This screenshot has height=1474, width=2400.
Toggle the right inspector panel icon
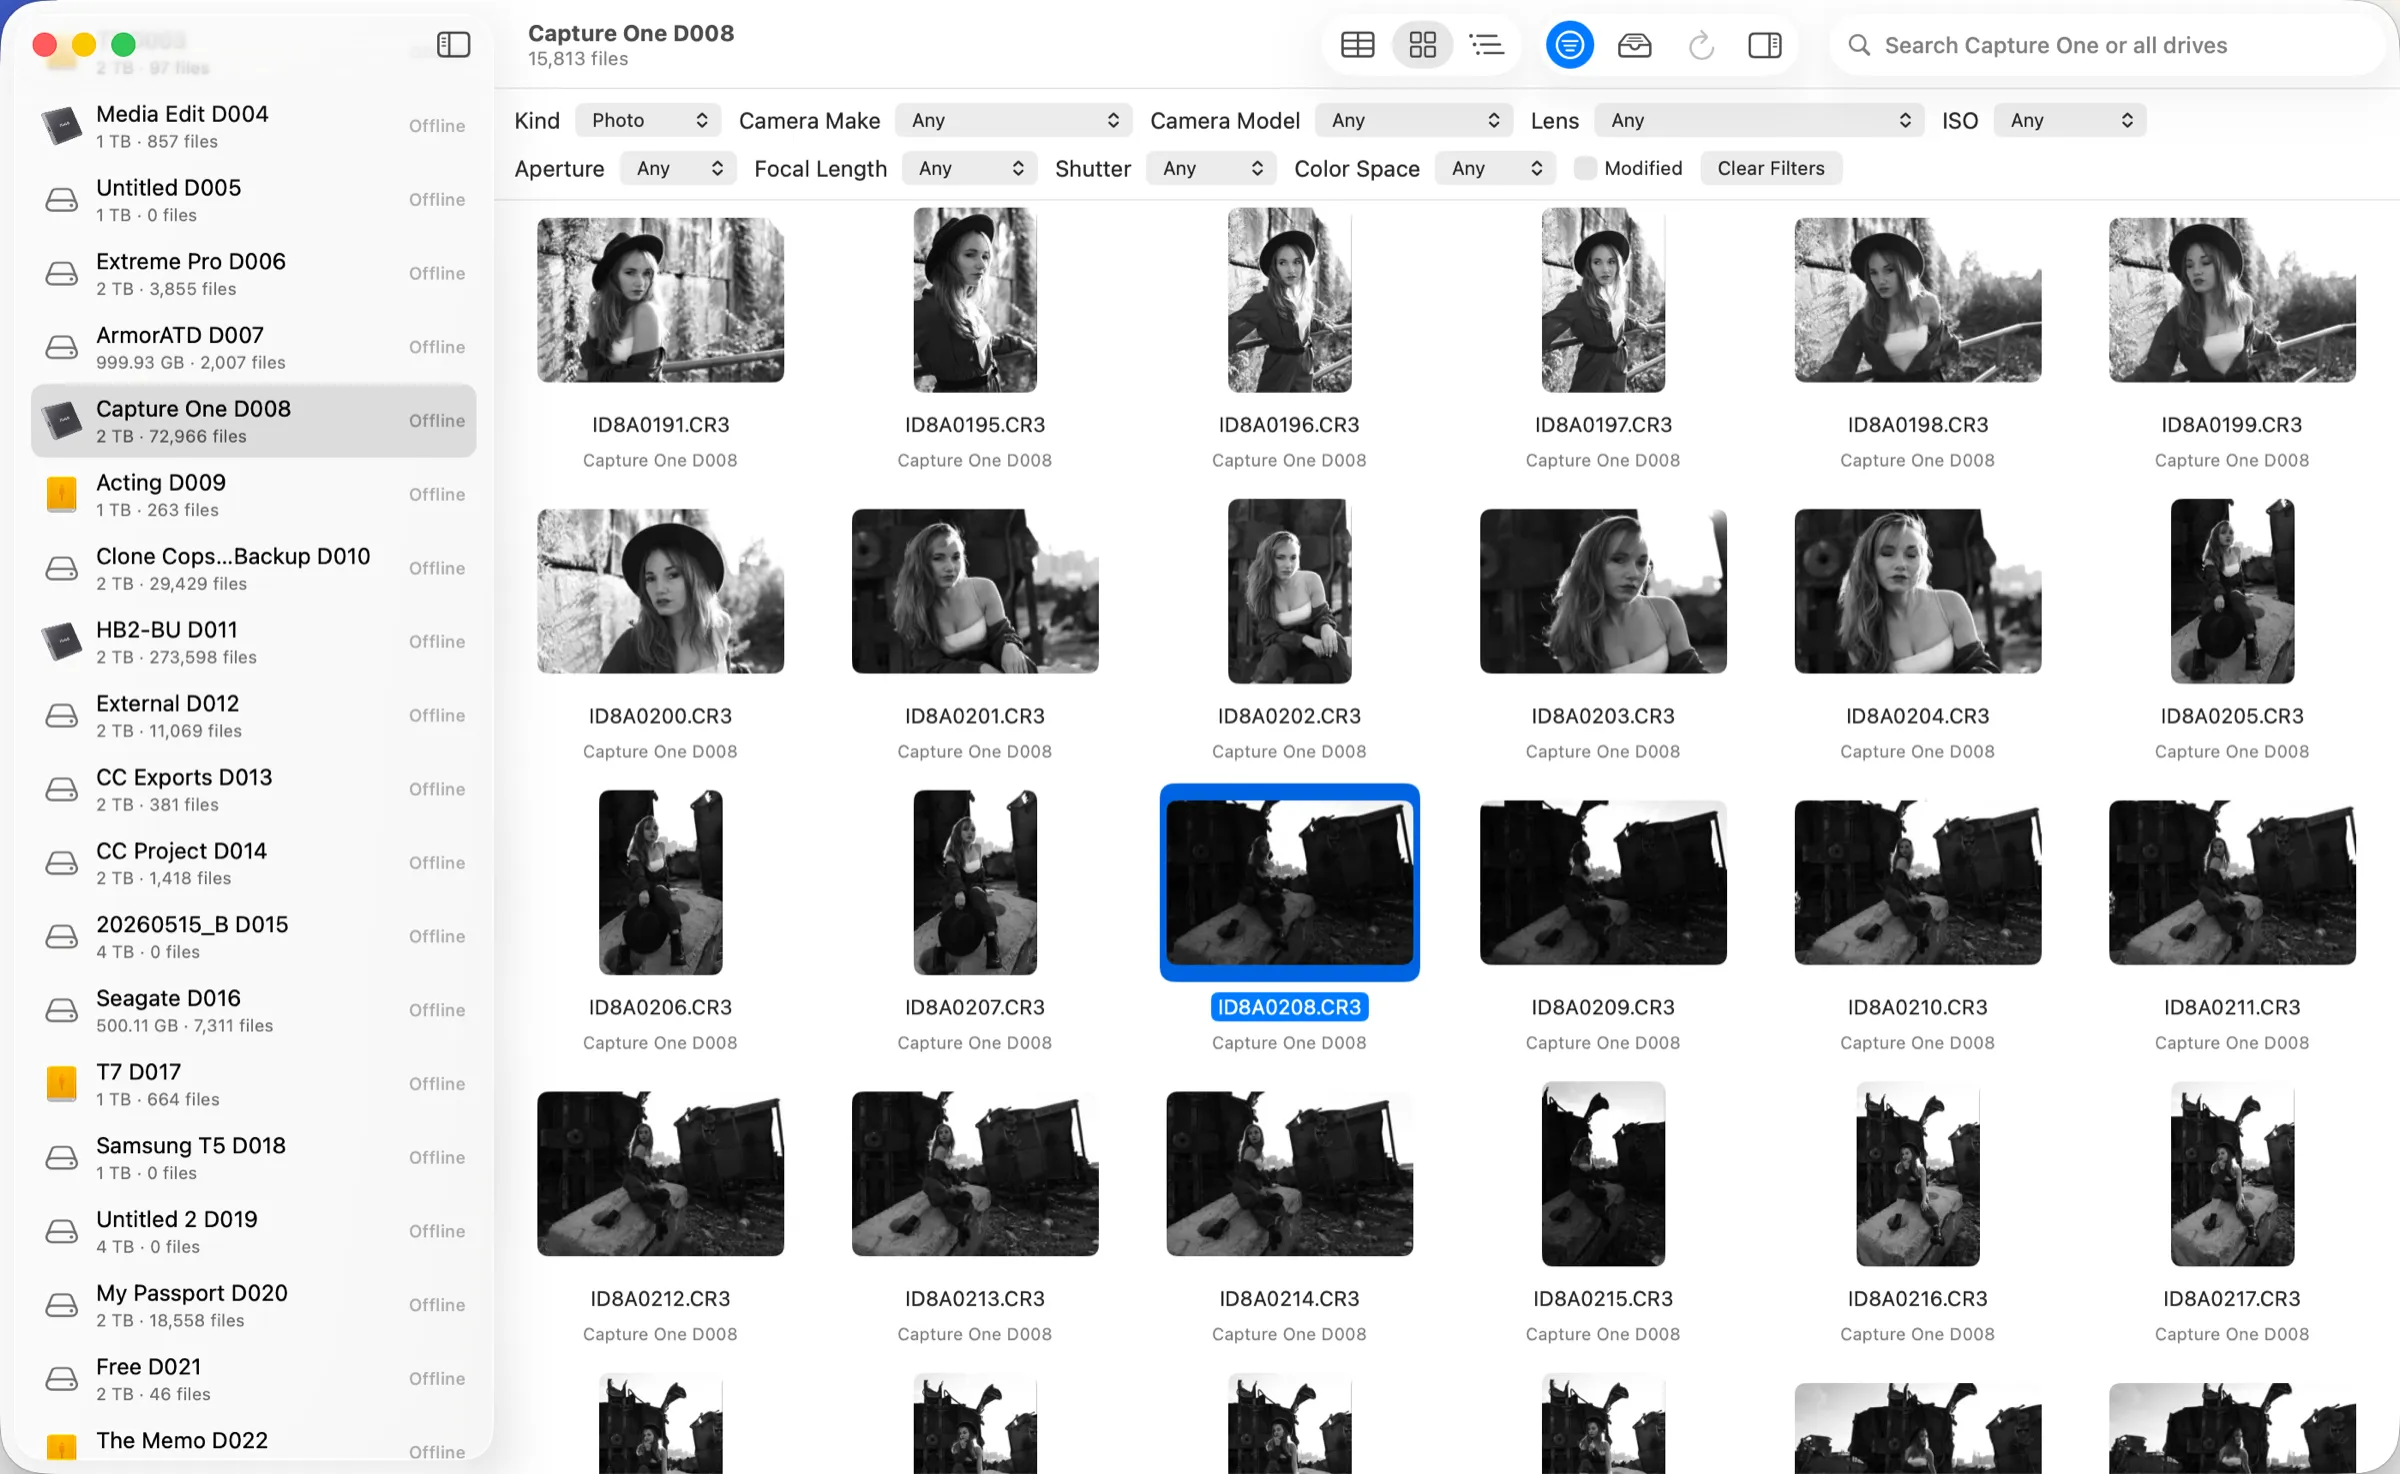point(1765,45)
